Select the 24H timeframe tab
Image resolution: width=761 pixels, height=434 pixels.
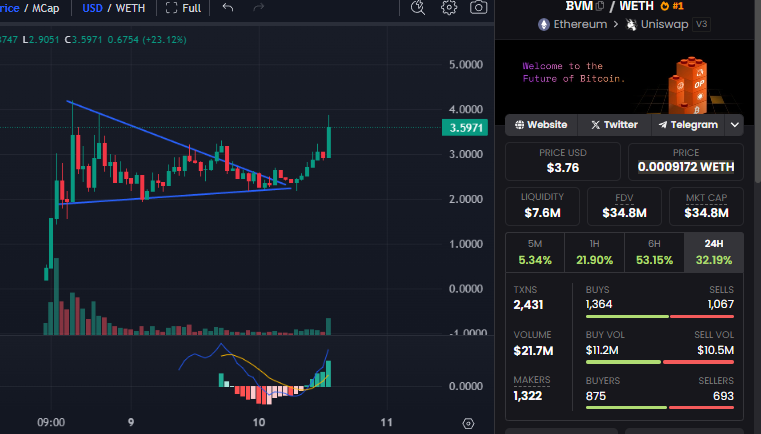713,252
